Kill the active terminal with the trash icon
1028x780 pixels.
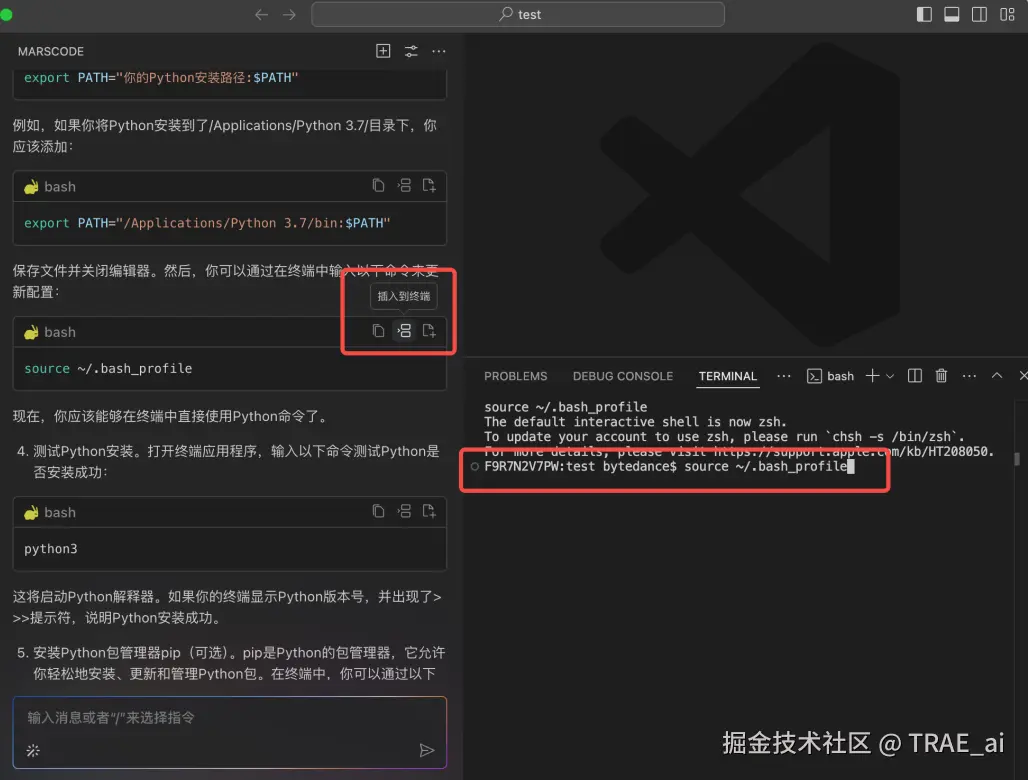pyautogui.click(x=941, y=375)
